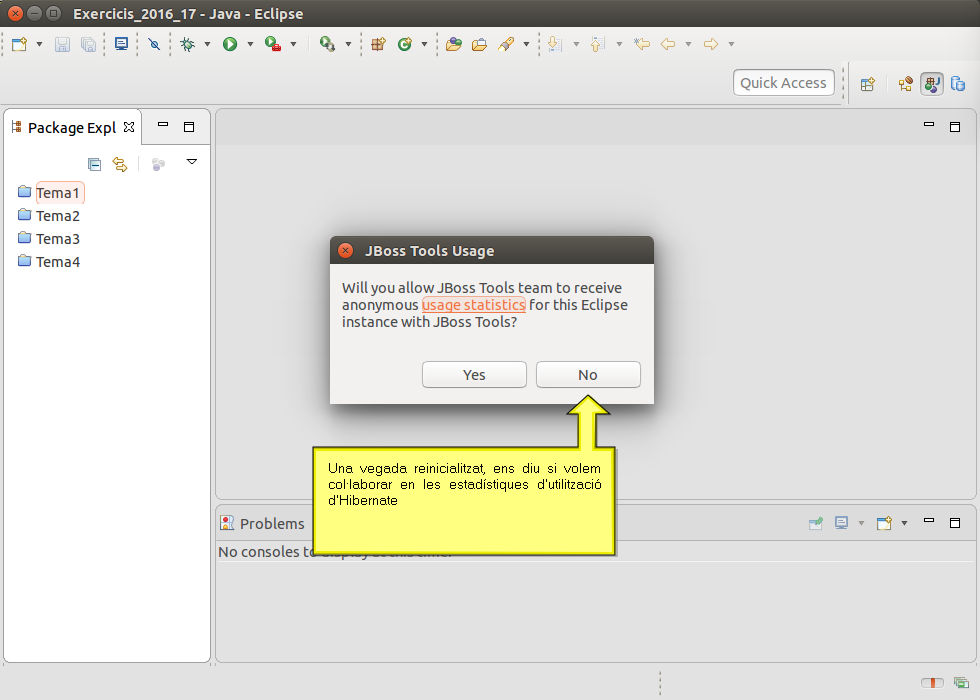Maximize the Package Explorer panel
The image size is (980, 700).
189,127
